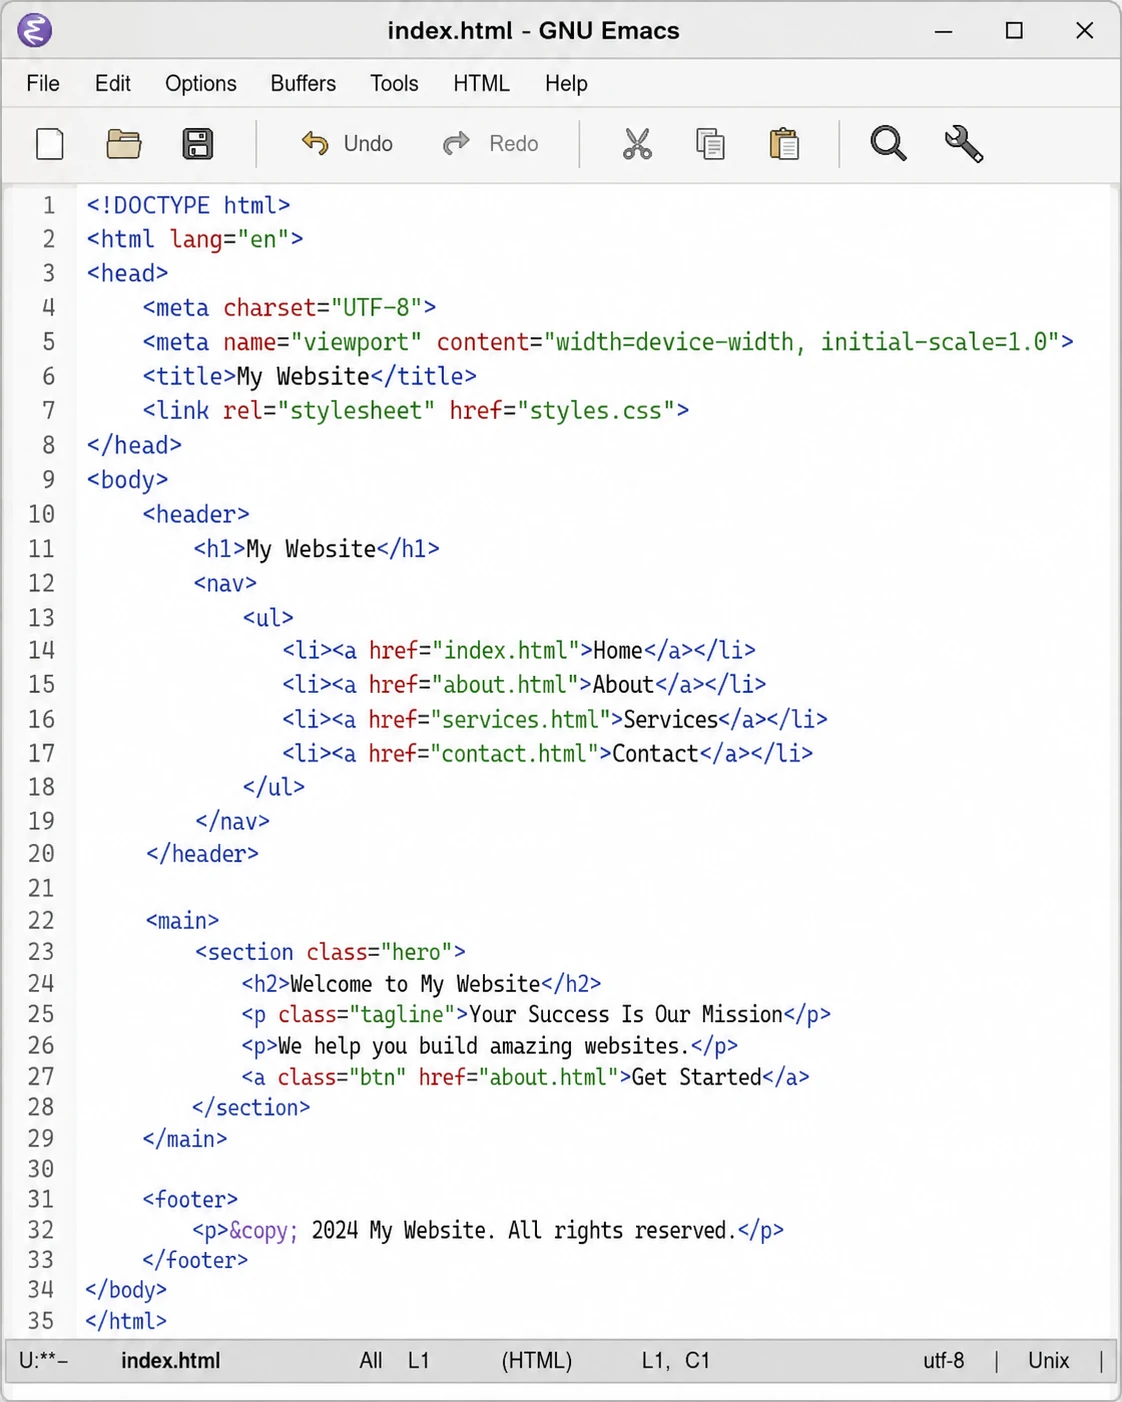Click the U:**- buffer status indicator

[x=43, y=1361]
